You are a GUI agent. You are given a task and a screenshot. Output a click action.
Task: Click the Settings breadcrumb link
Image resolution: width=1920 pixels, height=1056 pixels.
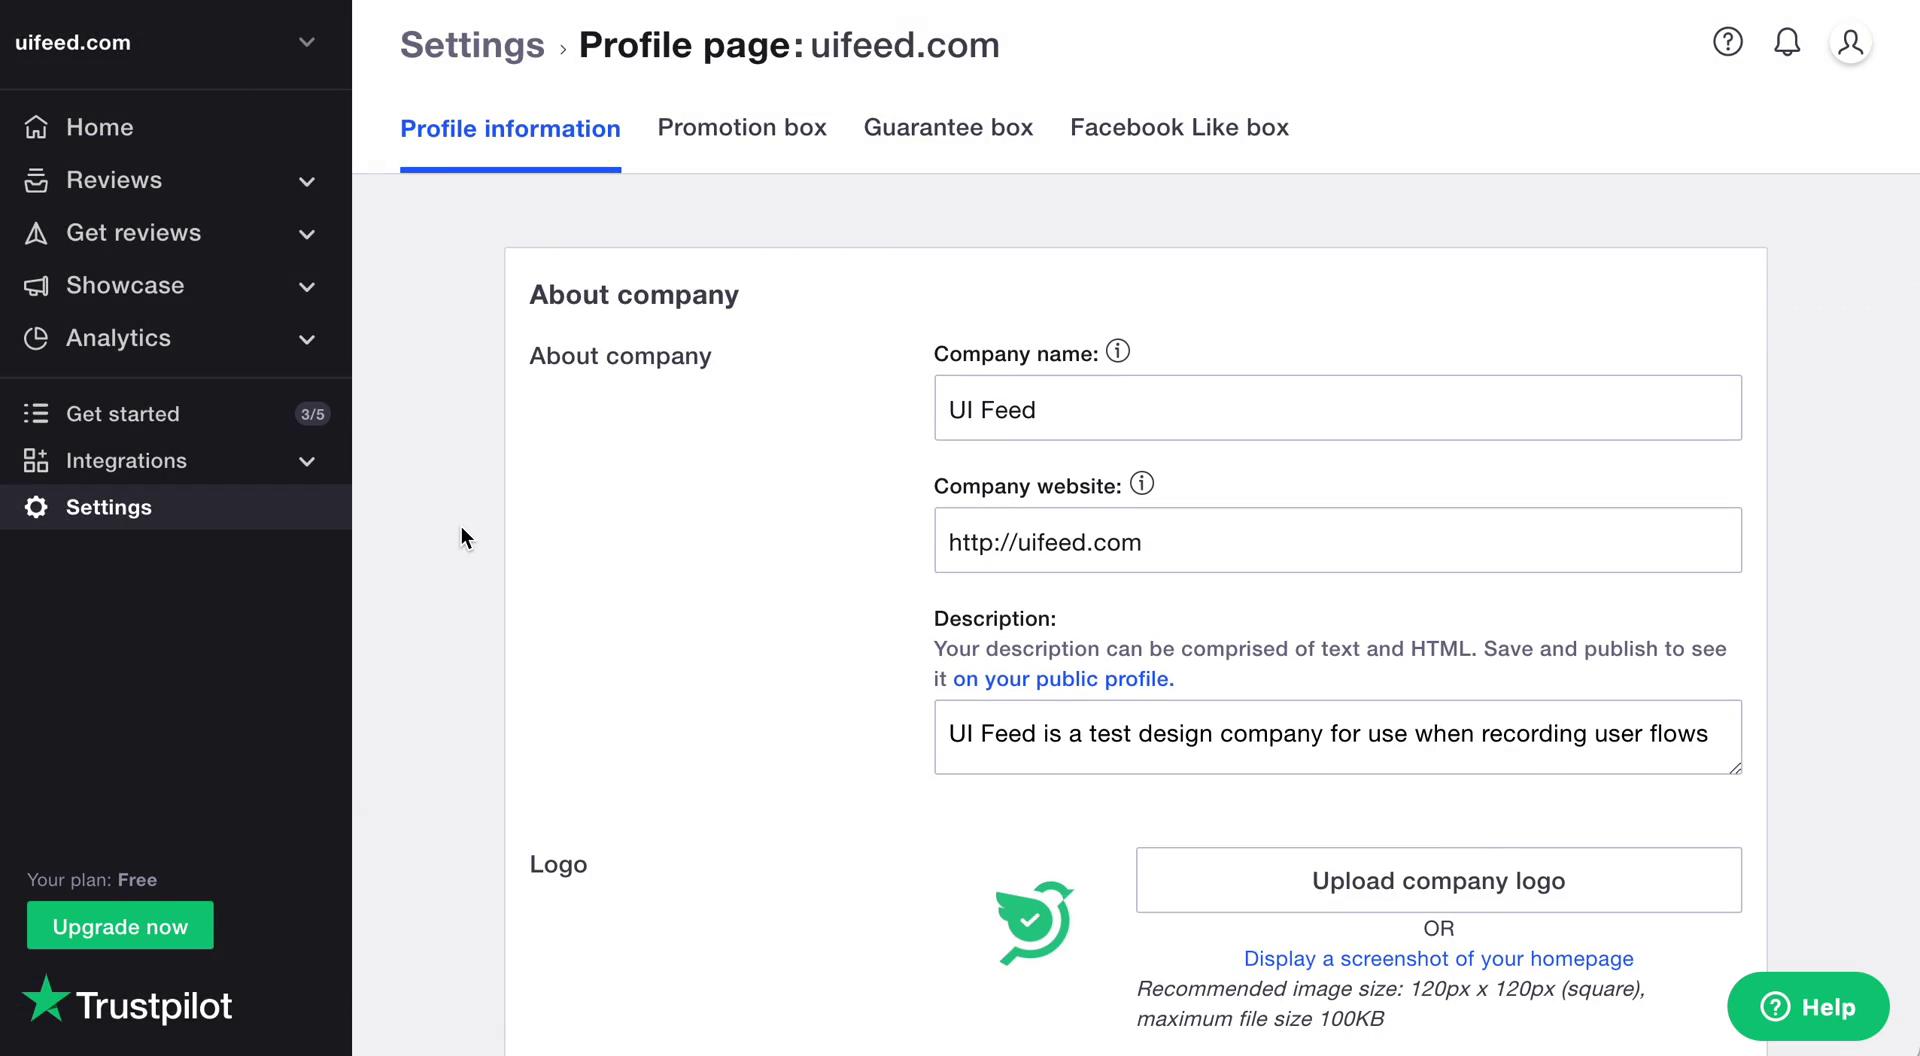tap(472, 45)
